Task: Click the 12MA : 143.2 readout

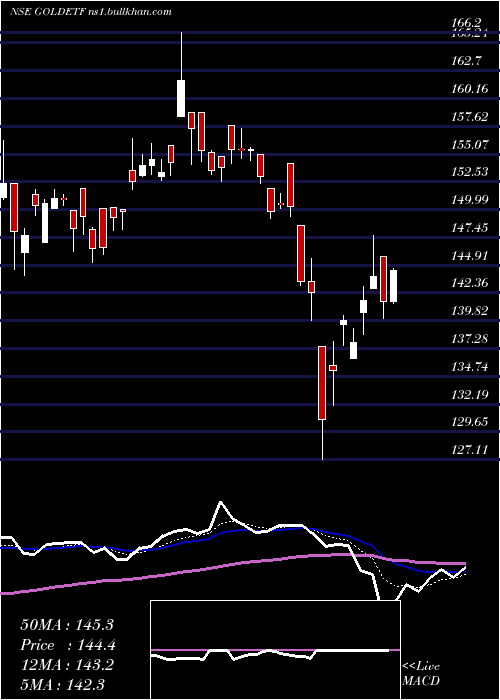Action: point(67,665)
